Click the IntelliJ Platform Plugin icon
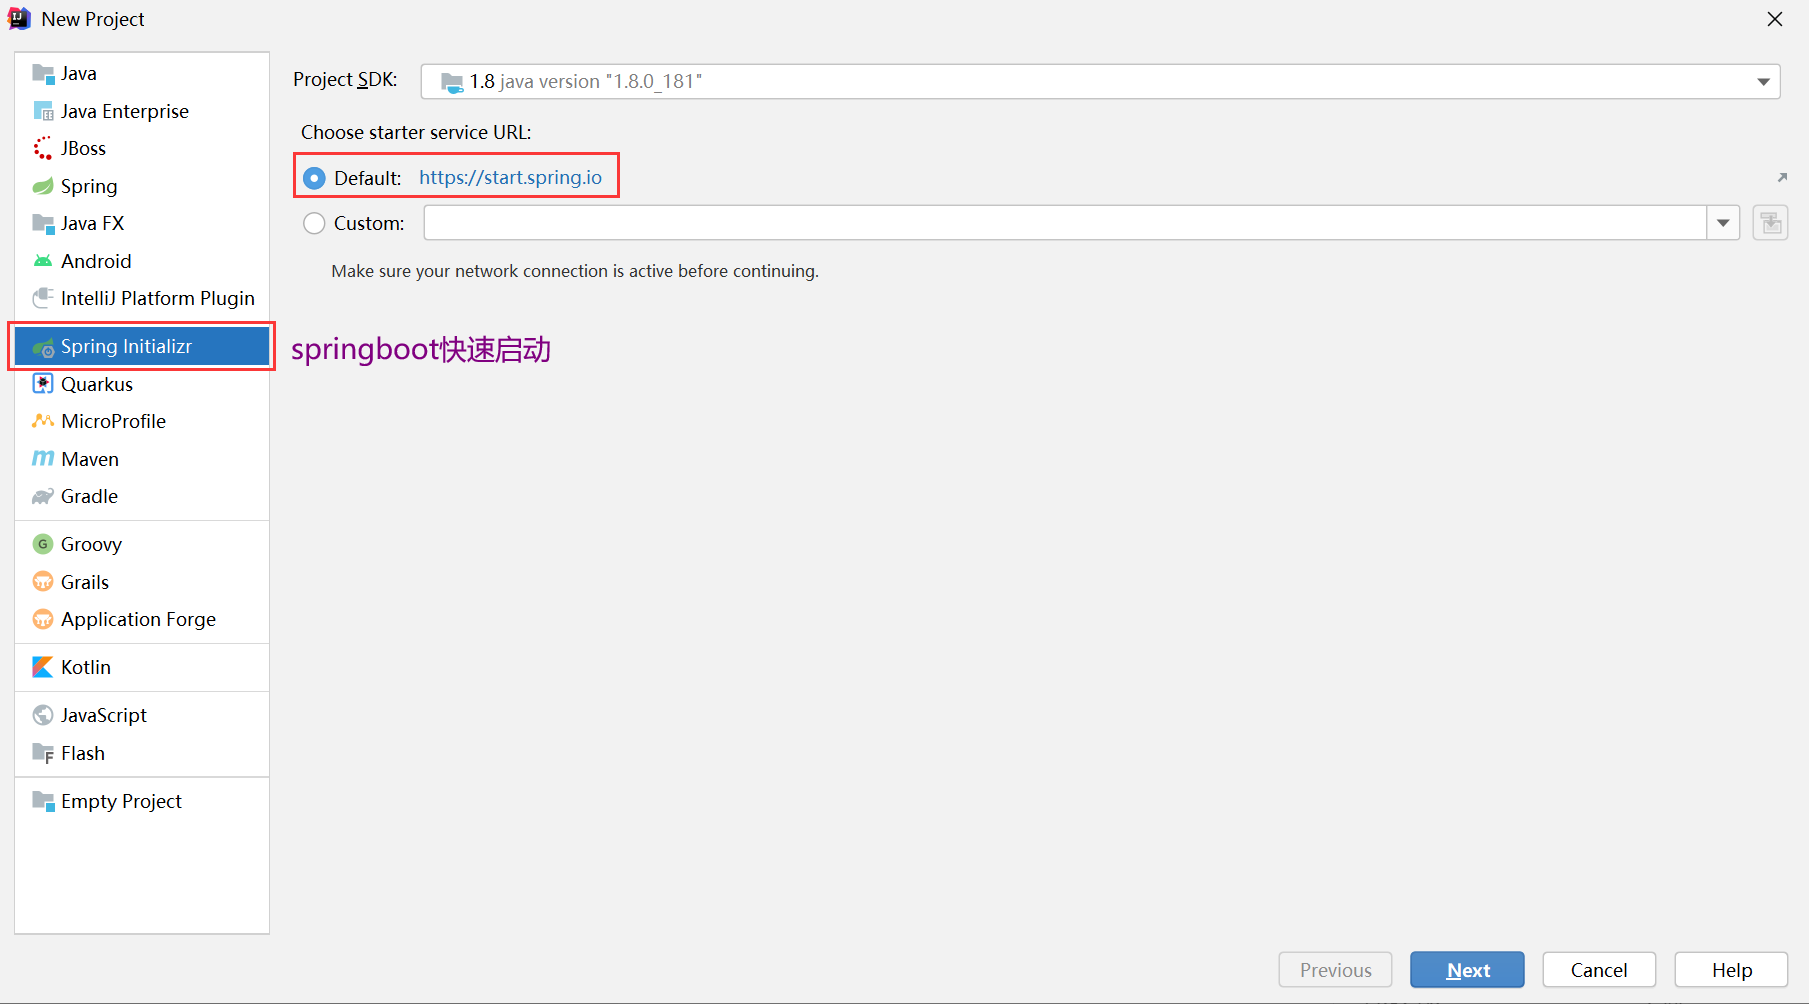Viewport: 1809px width, 1004px height. (43, 298)
